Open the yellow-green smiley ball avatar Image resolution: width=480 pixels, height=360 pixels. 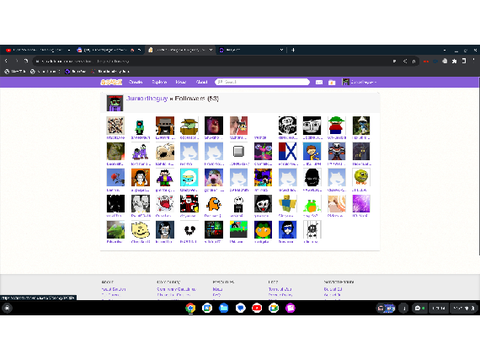pos(361,178)
